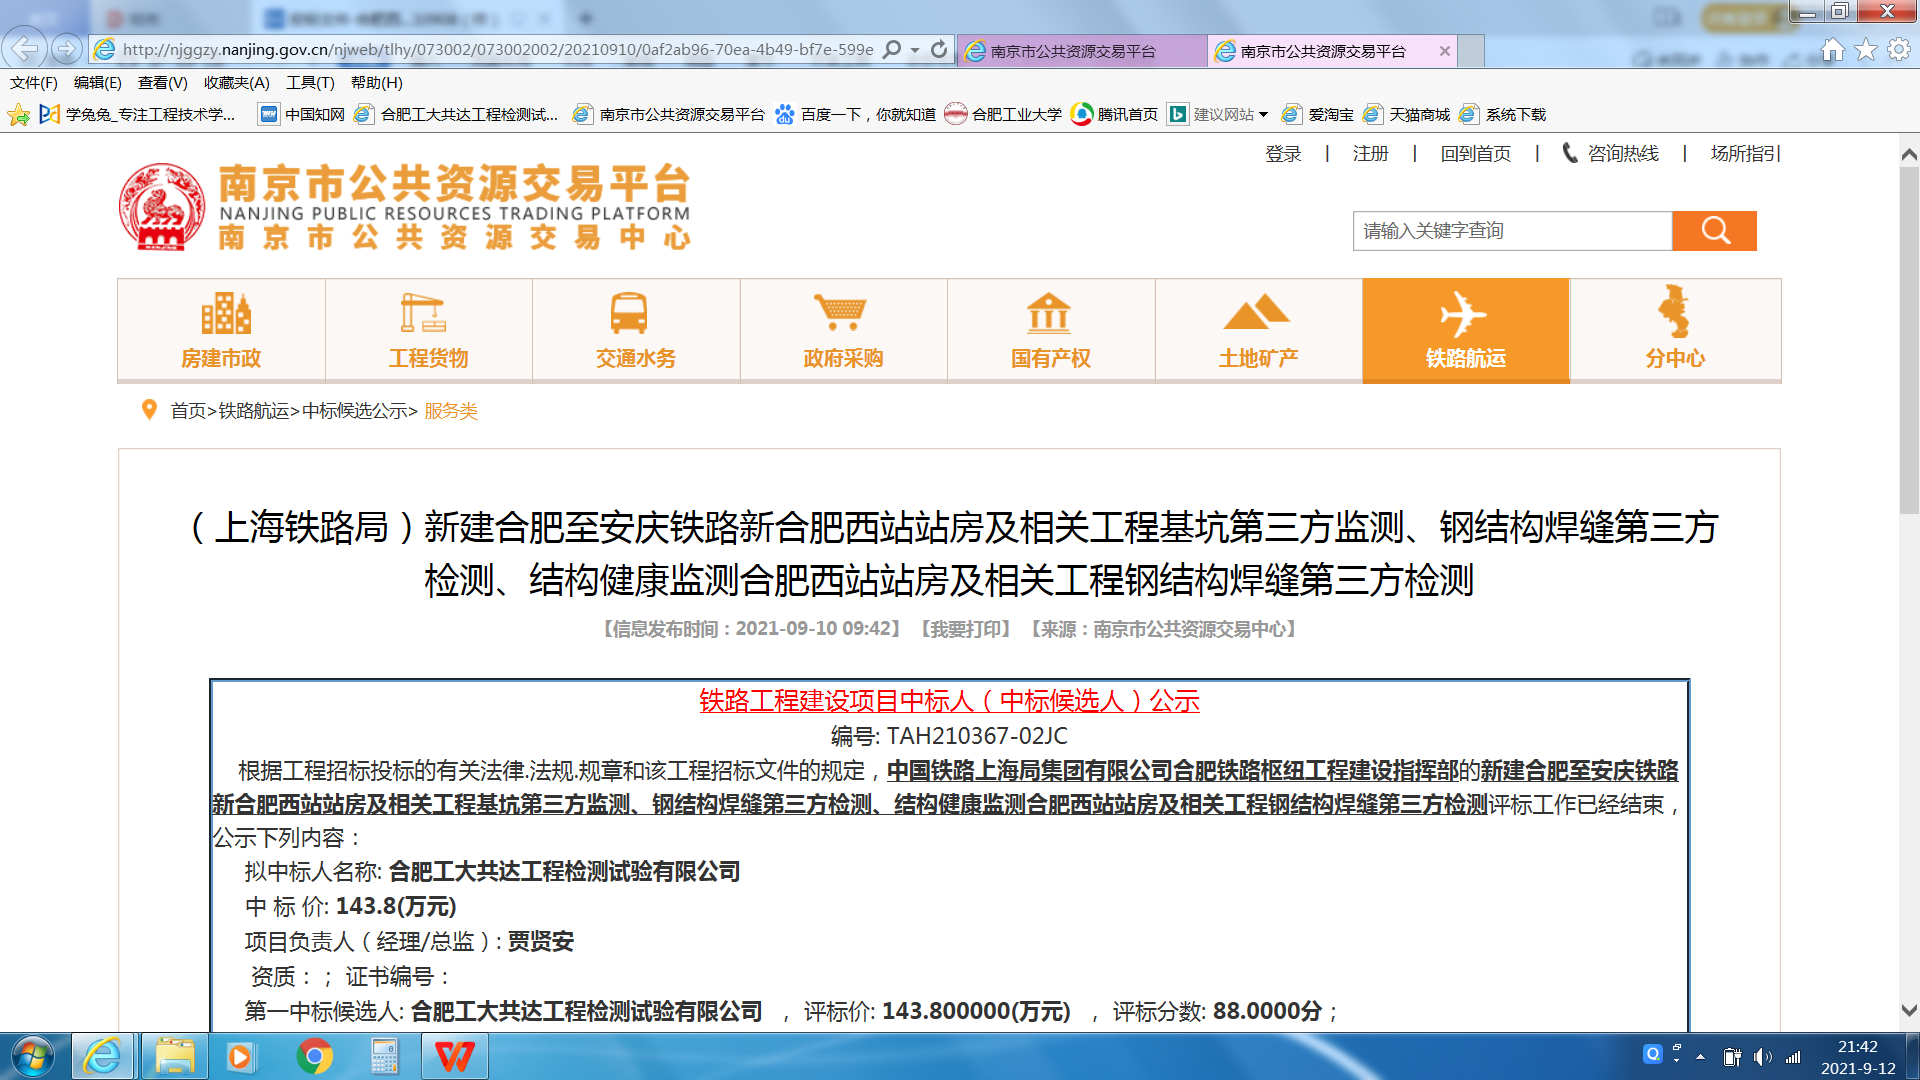Open browser tools gear icon
This screenshot has height=1080, width=1920.
pyautogui.click(x=1899, y=50)
